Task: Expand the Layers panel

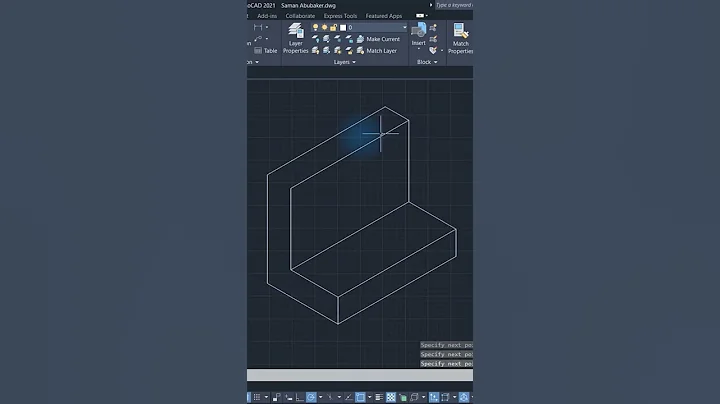Action: click(x=345, y=62)
